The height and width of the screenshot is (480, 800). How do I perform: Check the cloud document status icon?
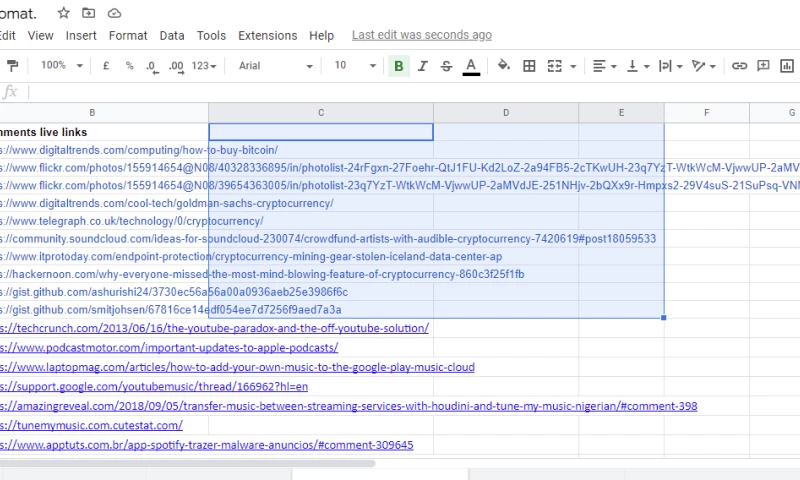(x=114, y=13)
